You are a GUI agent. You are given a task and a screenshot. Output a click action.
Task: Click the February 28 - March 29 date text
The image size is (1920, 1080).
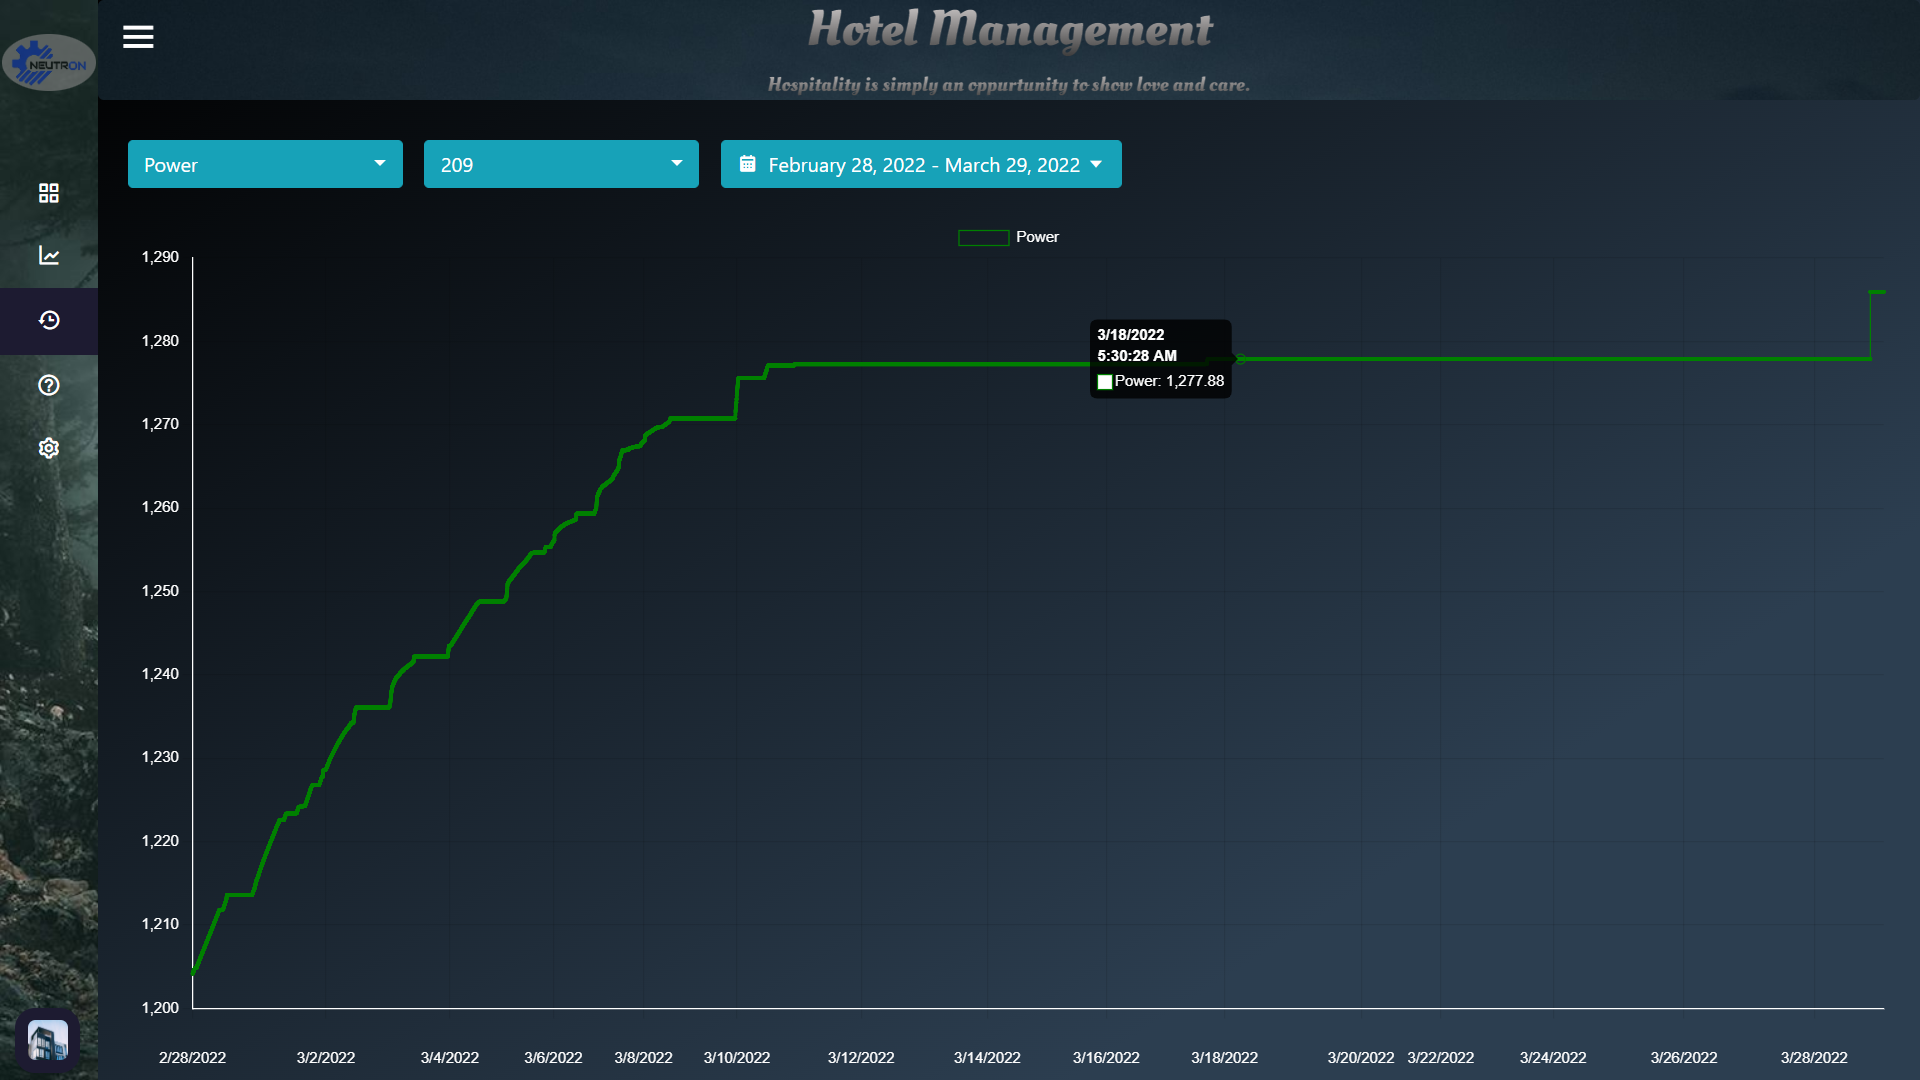(923, 165)
